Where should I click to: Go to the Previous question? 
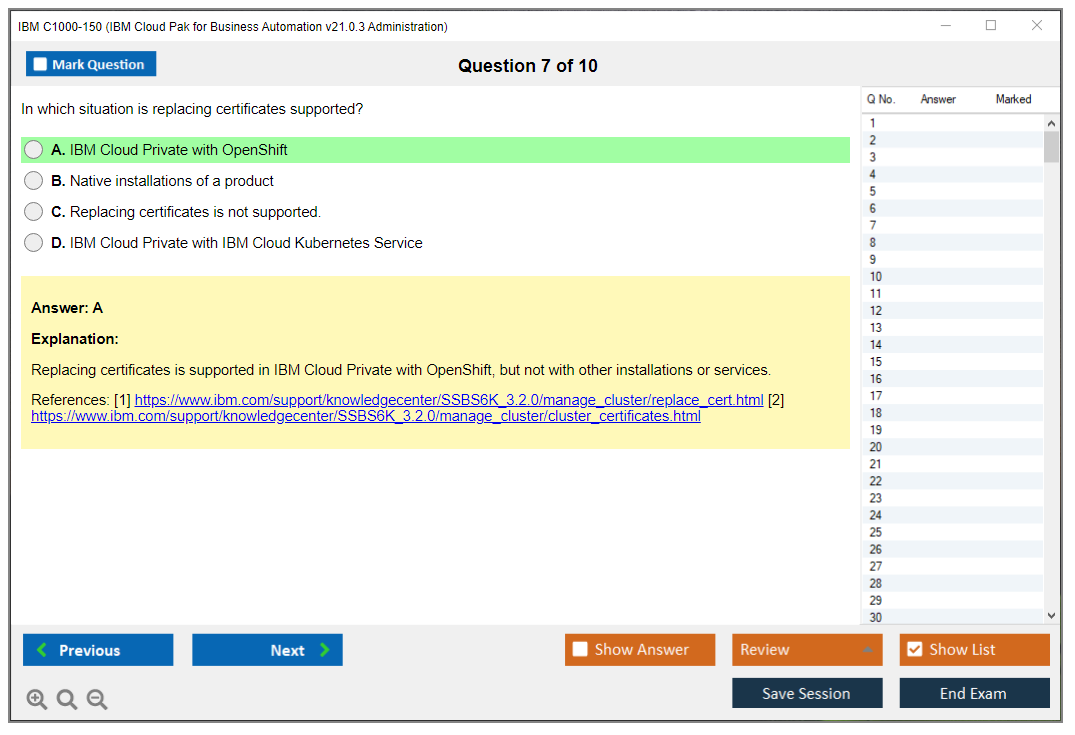(x=98, y=650)
